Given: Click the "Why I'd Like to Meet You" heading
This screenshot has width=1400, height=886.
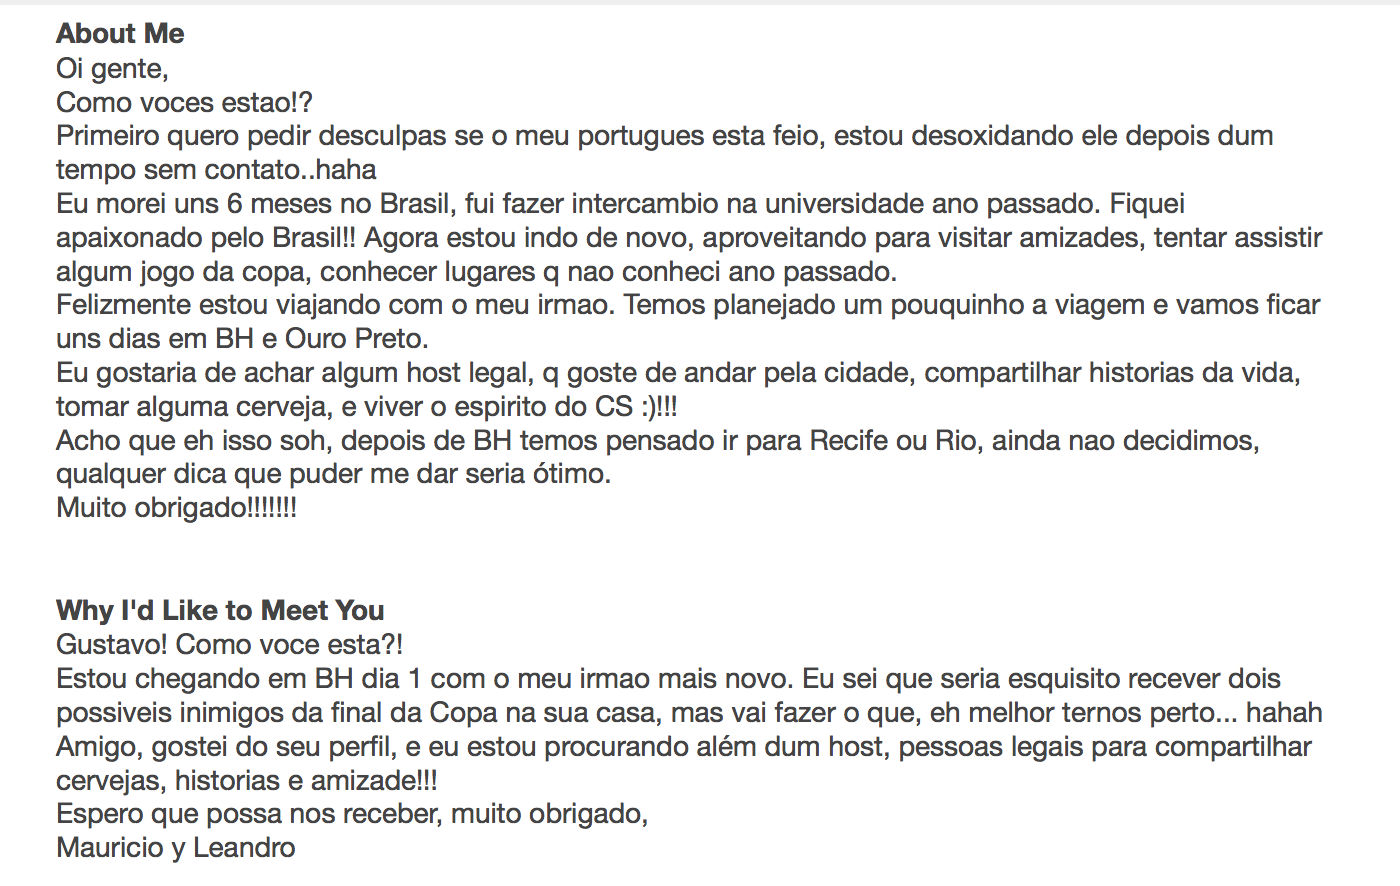Looking at the screenshot, I should tap(220, 611).
